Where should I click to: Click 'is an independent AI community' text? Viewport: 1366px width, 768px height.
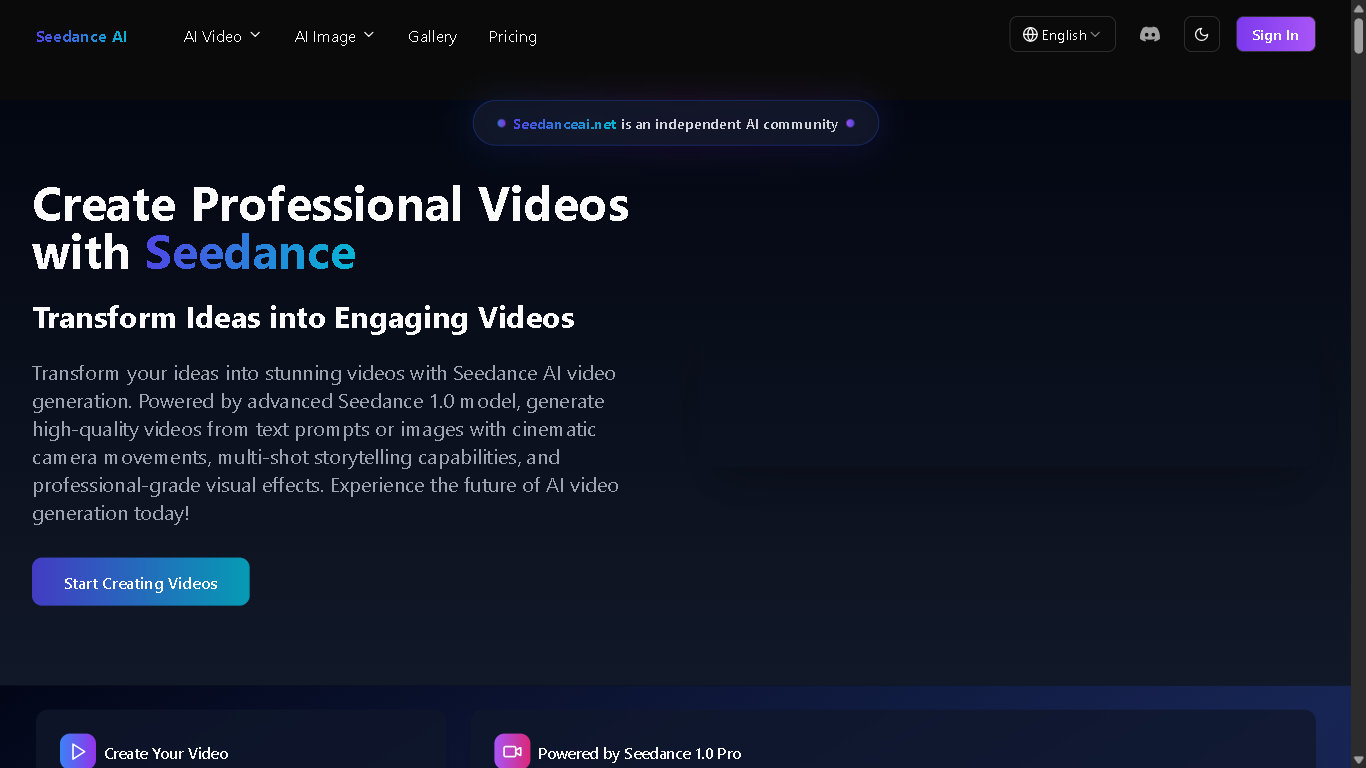(729, 124)
